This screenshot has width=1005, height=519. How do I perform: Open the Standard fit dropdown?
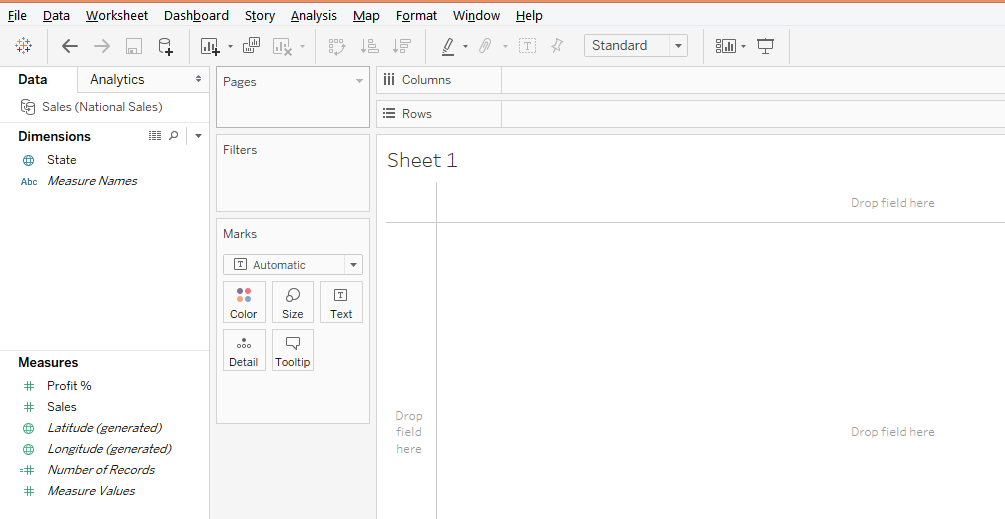click(636, 45)
